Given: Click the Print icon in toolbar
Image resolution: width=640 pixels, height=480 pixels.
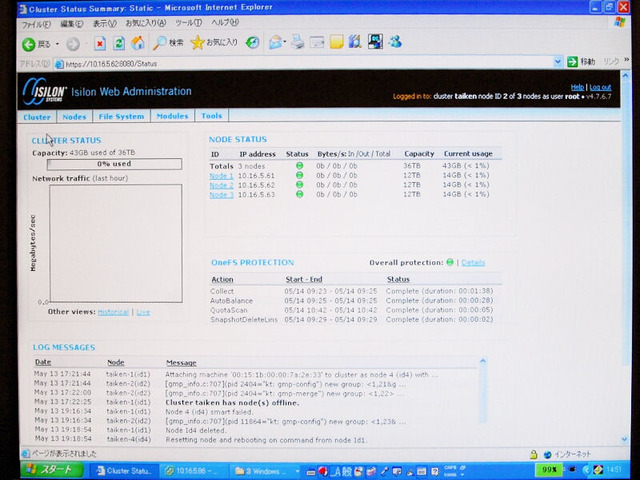Looking at the screenshot, I should (298, 42).
